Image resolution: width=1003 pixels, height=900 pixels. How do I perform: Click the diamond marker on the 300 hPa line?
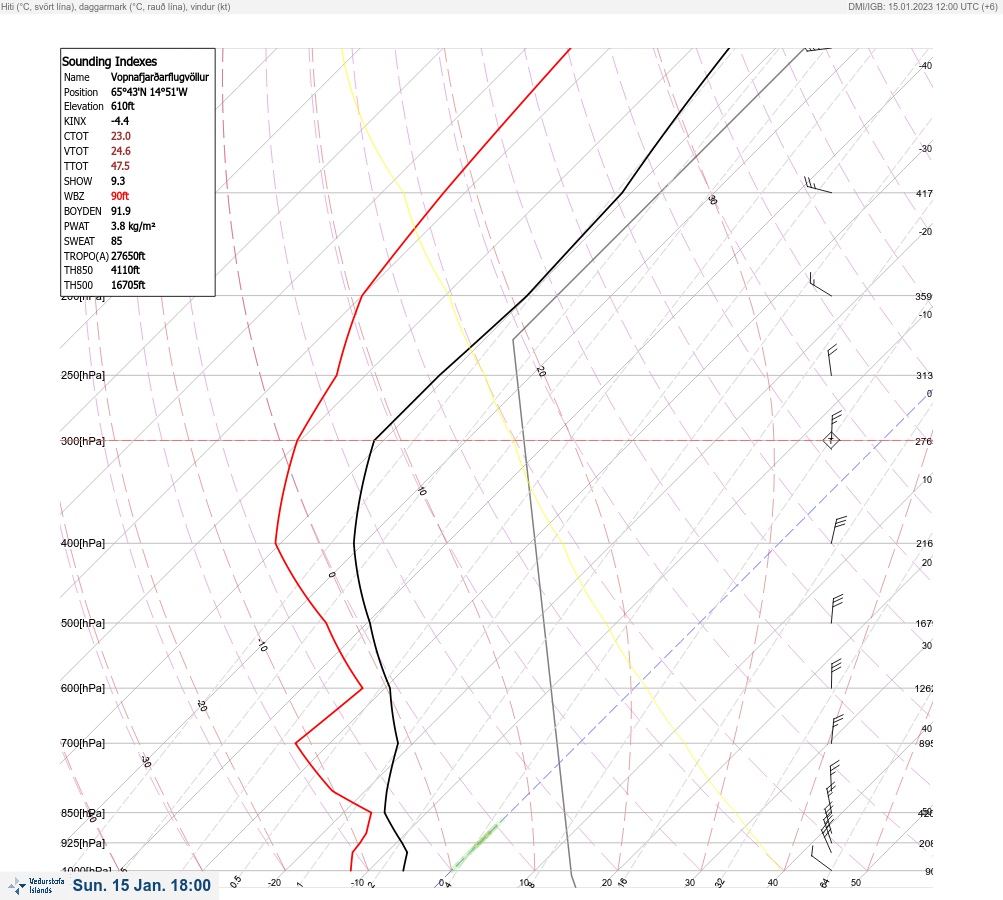tap(831, 440)
